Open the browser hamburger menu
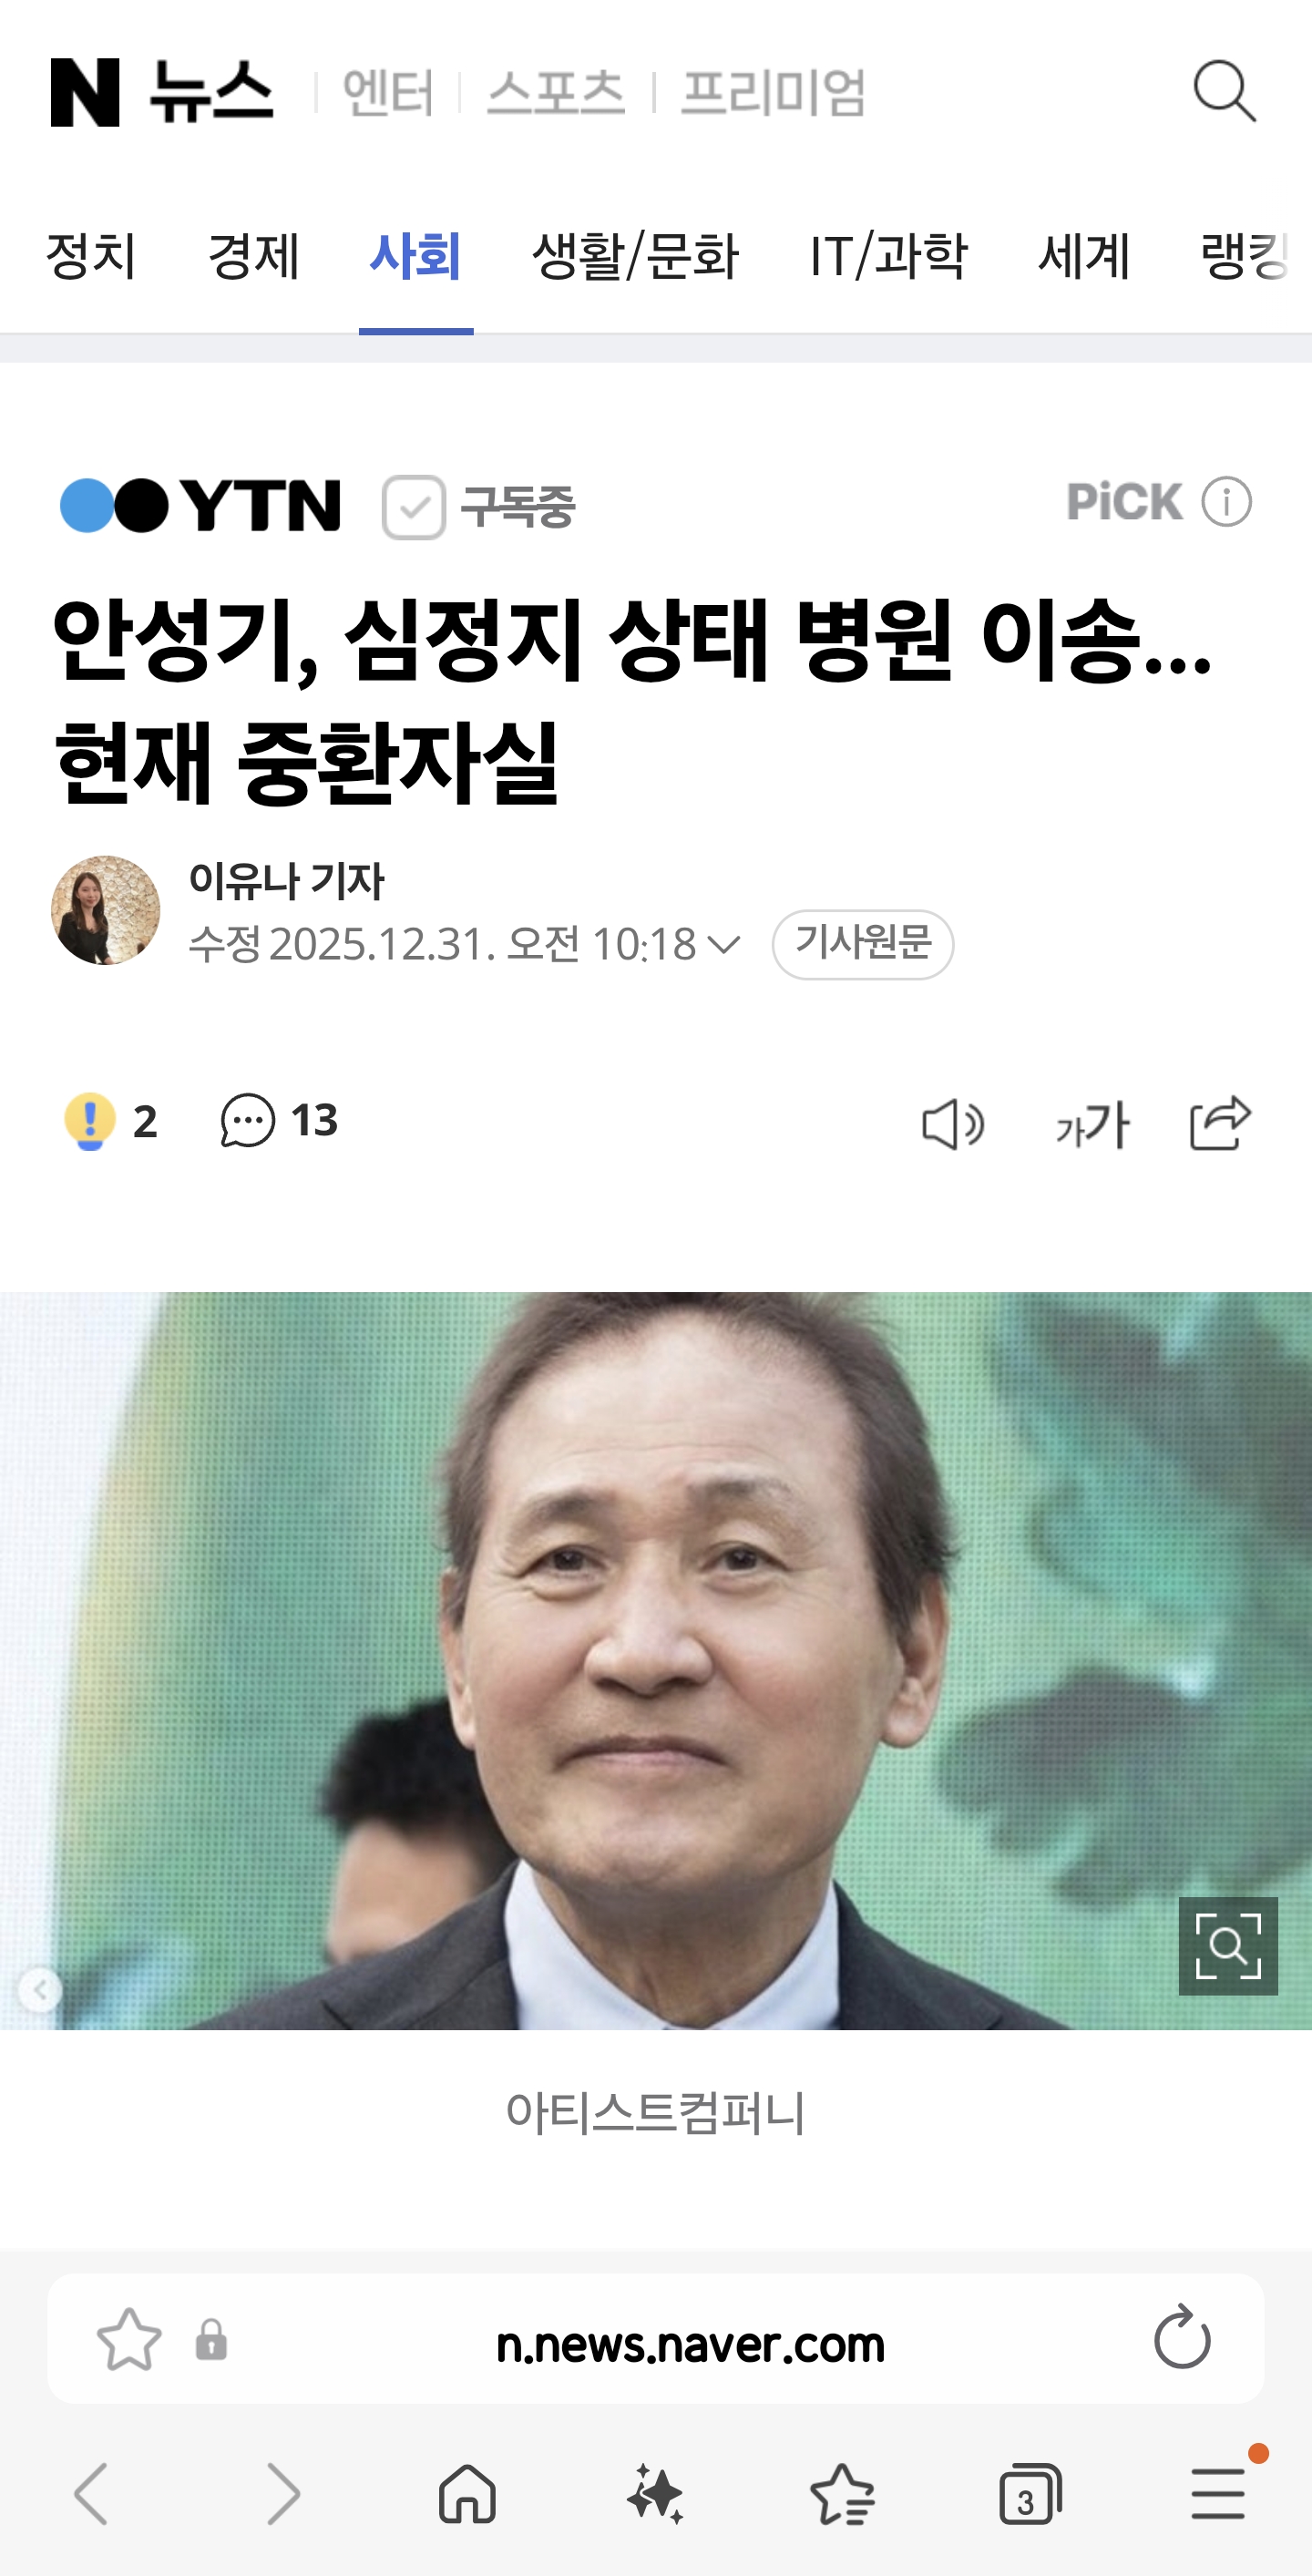This screenshot has height=2576, width=1312. coord(1218,2493)
